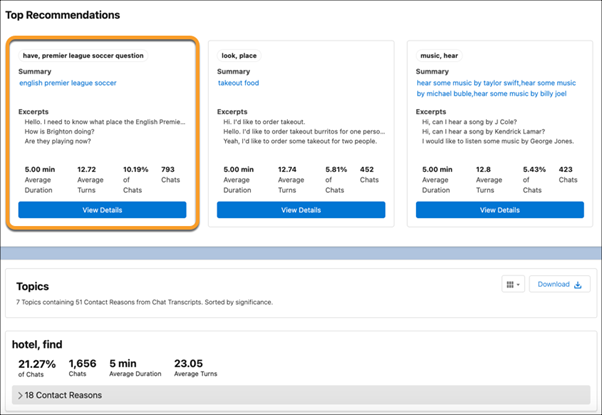Click the takeout for two people excerpt
Viewport: 602px width, 415px height.
point(300,141)
